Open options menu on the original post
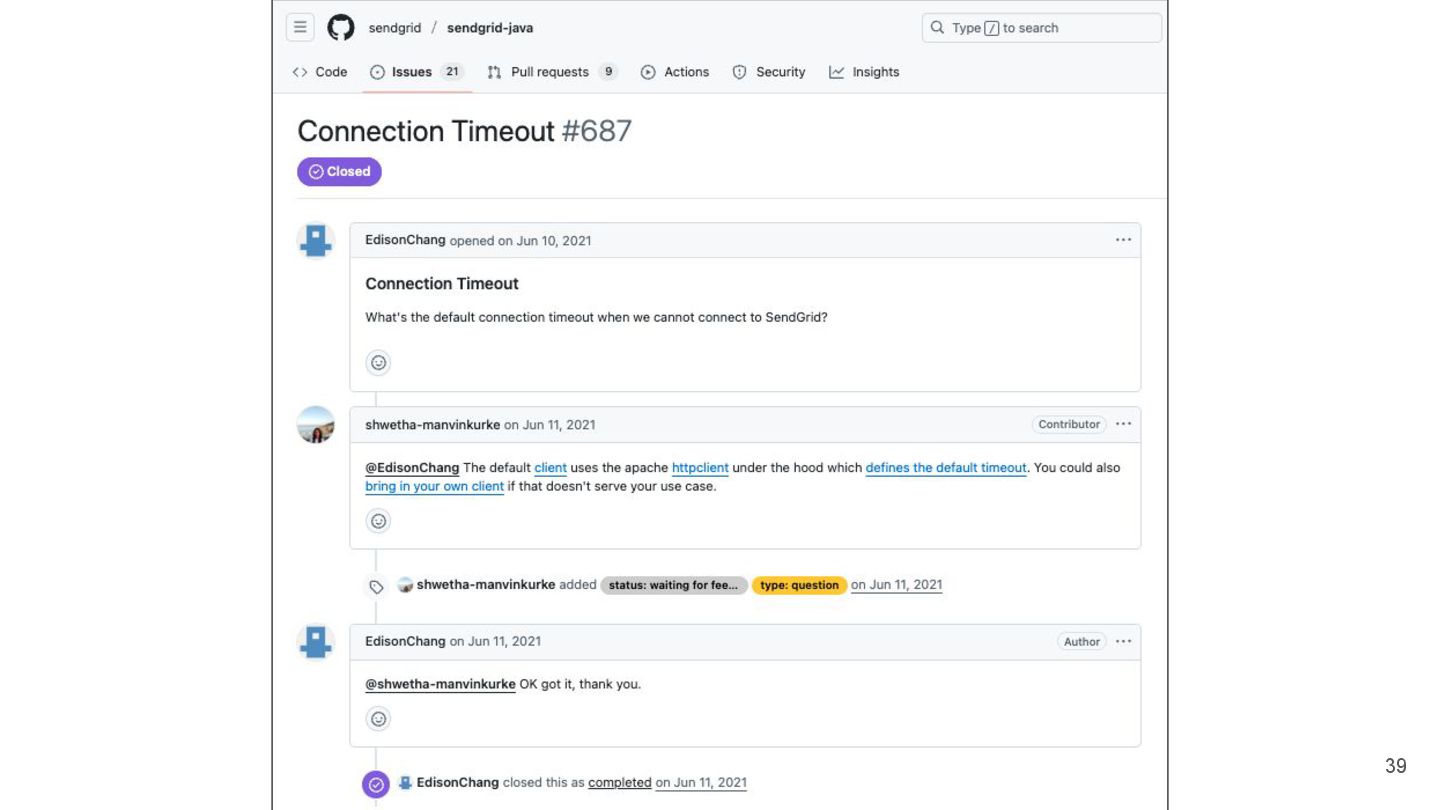The width and height of the screenshot is (1440, 810). pyautogui.click(x=1123, y=240)
